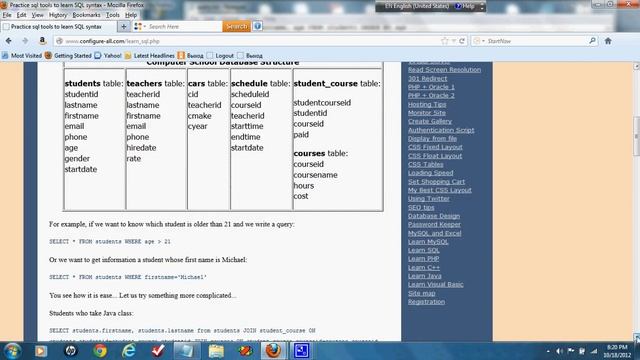Open the bookmark star dropdown arrow
The width and height of the screenshot is (640, 360).
(453, 41)
